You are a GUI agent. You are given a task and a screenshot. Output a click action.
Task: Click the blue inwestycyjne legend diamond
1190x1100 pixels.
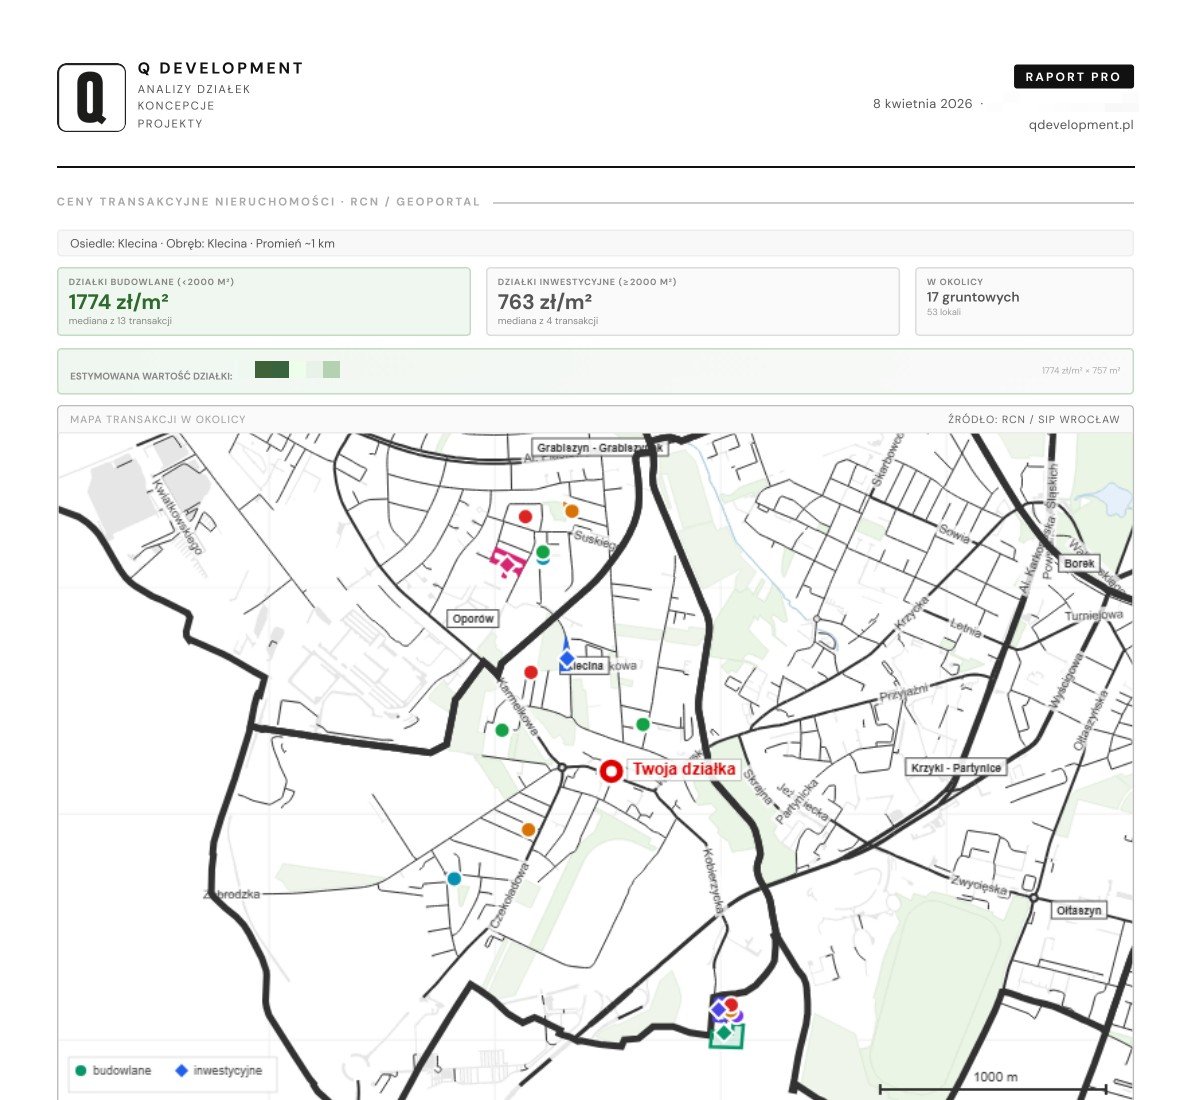(x=181, y=1070)
